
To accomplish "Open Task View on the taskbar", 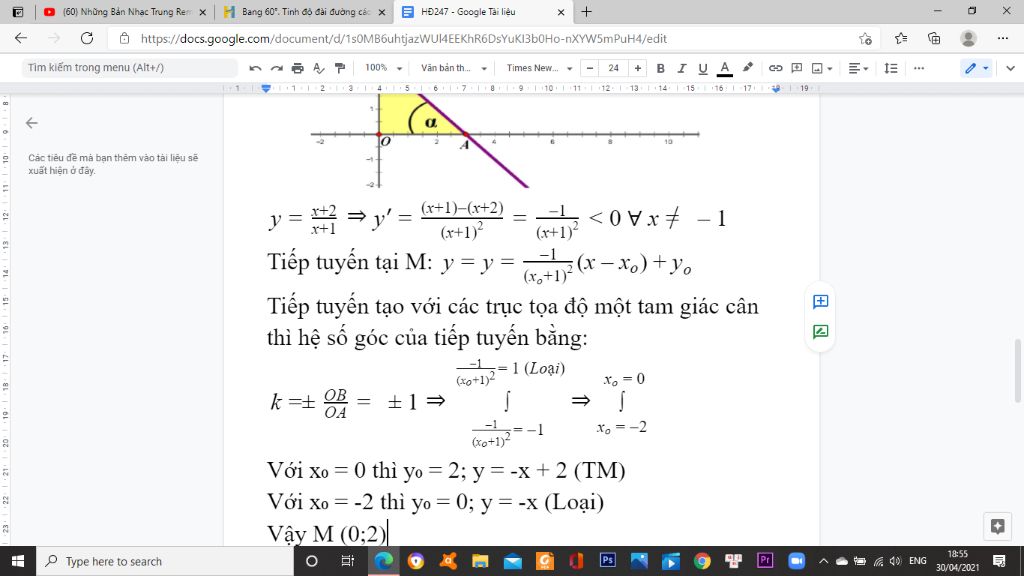I will coord(347,561).
